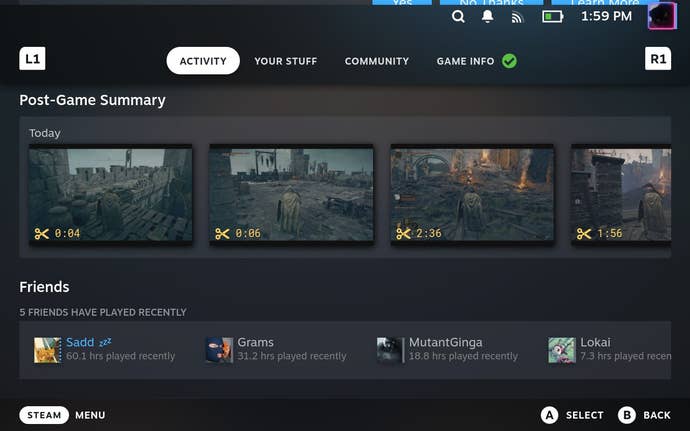Click the scissors icon on 0:06 clip
The image size is (690, 431).
click(222, 233)
